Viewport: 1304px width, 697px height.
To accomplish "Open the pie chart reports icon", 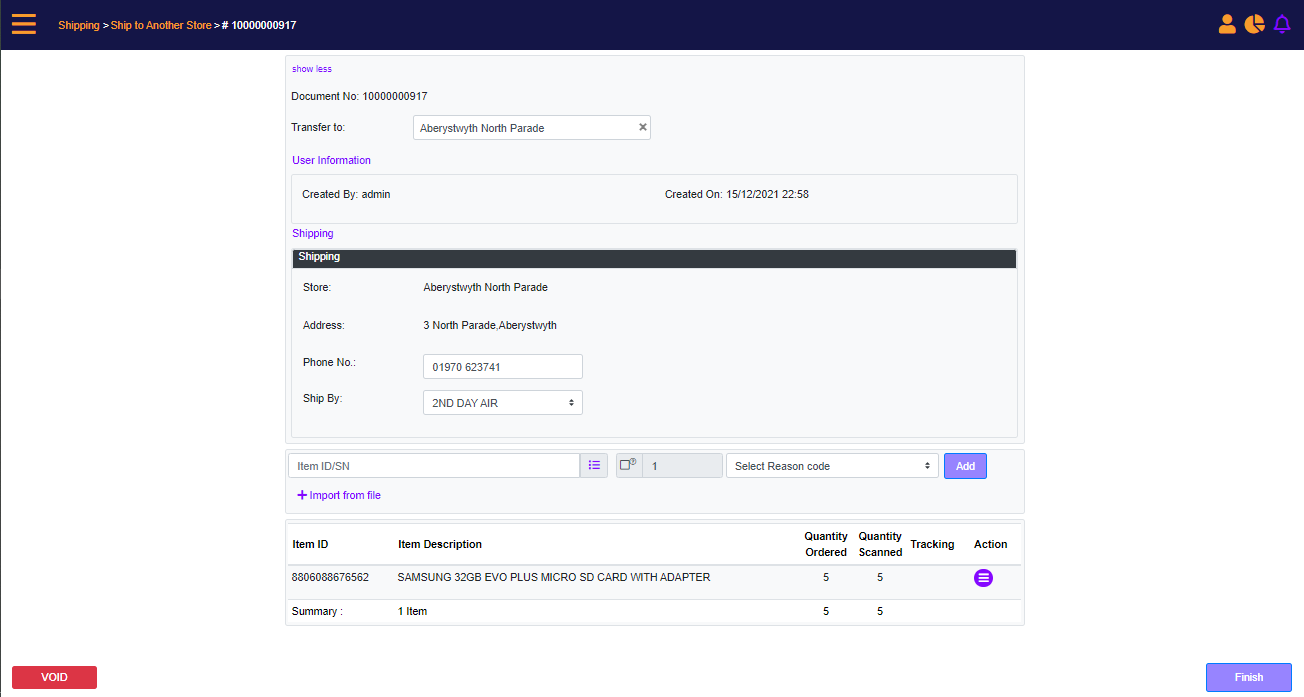I will click(x=1254, y=24).
